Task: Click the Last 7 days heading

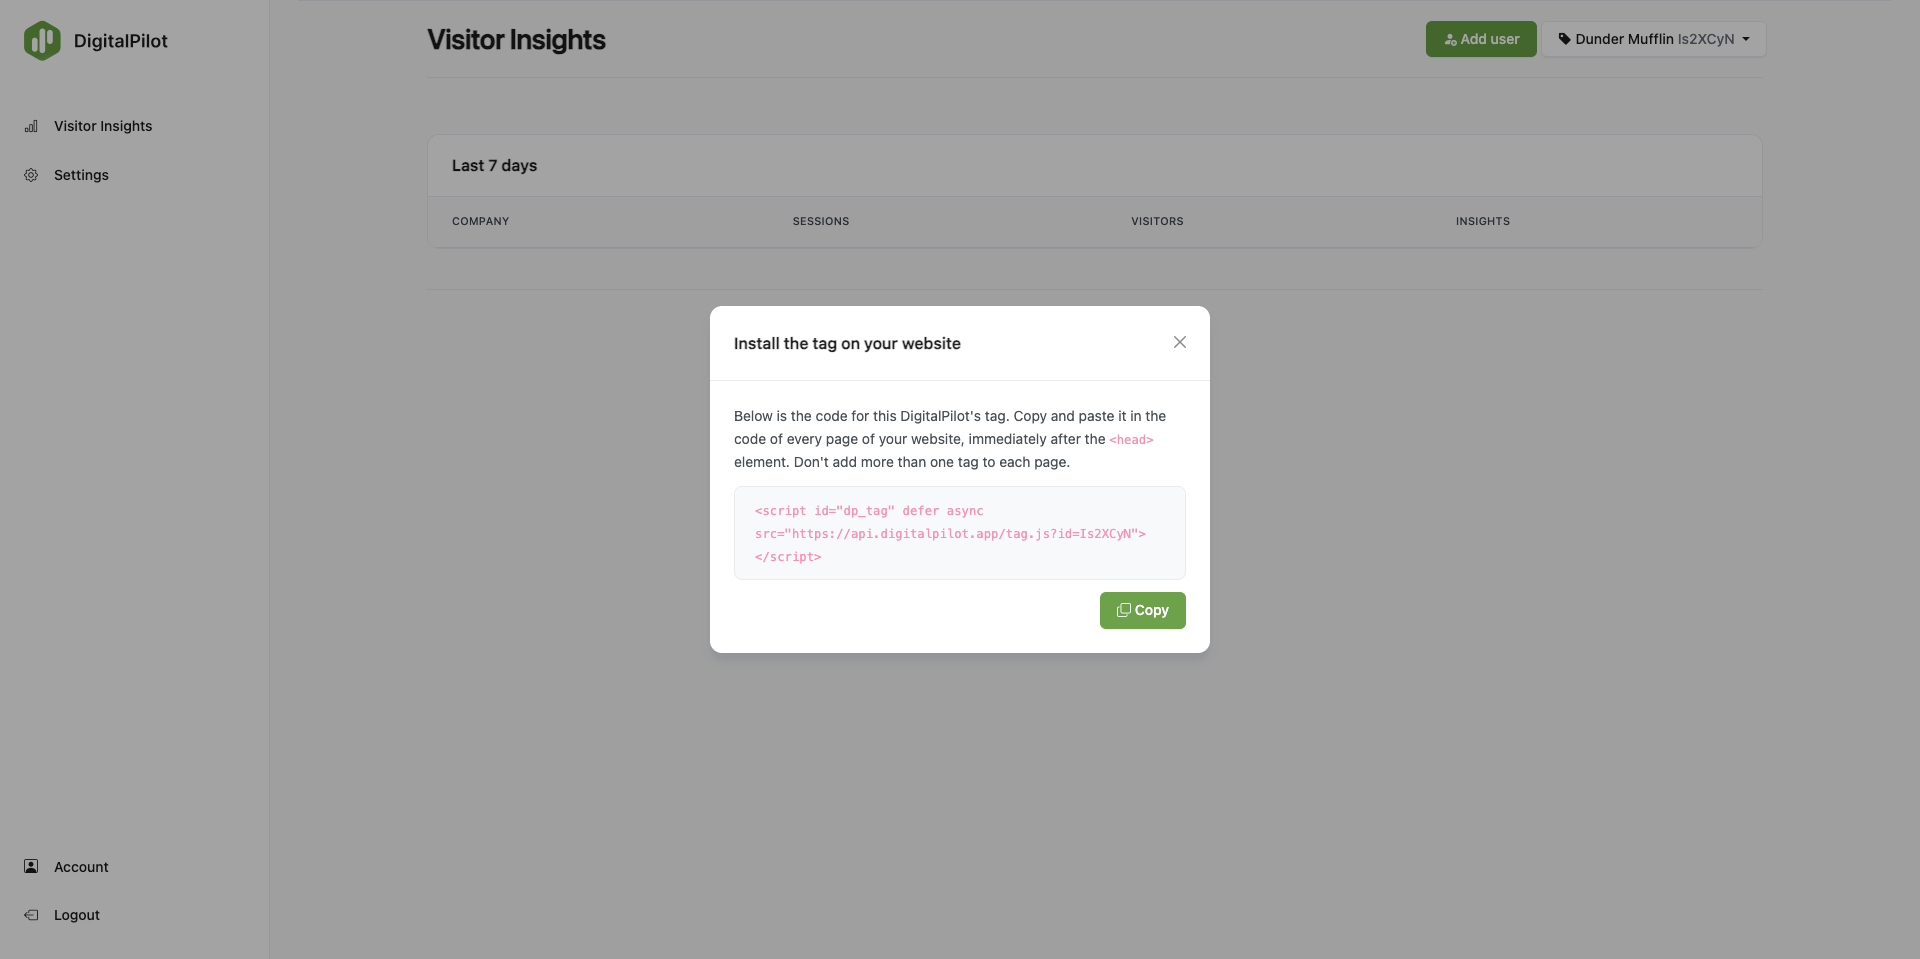Action: [494, 166]
